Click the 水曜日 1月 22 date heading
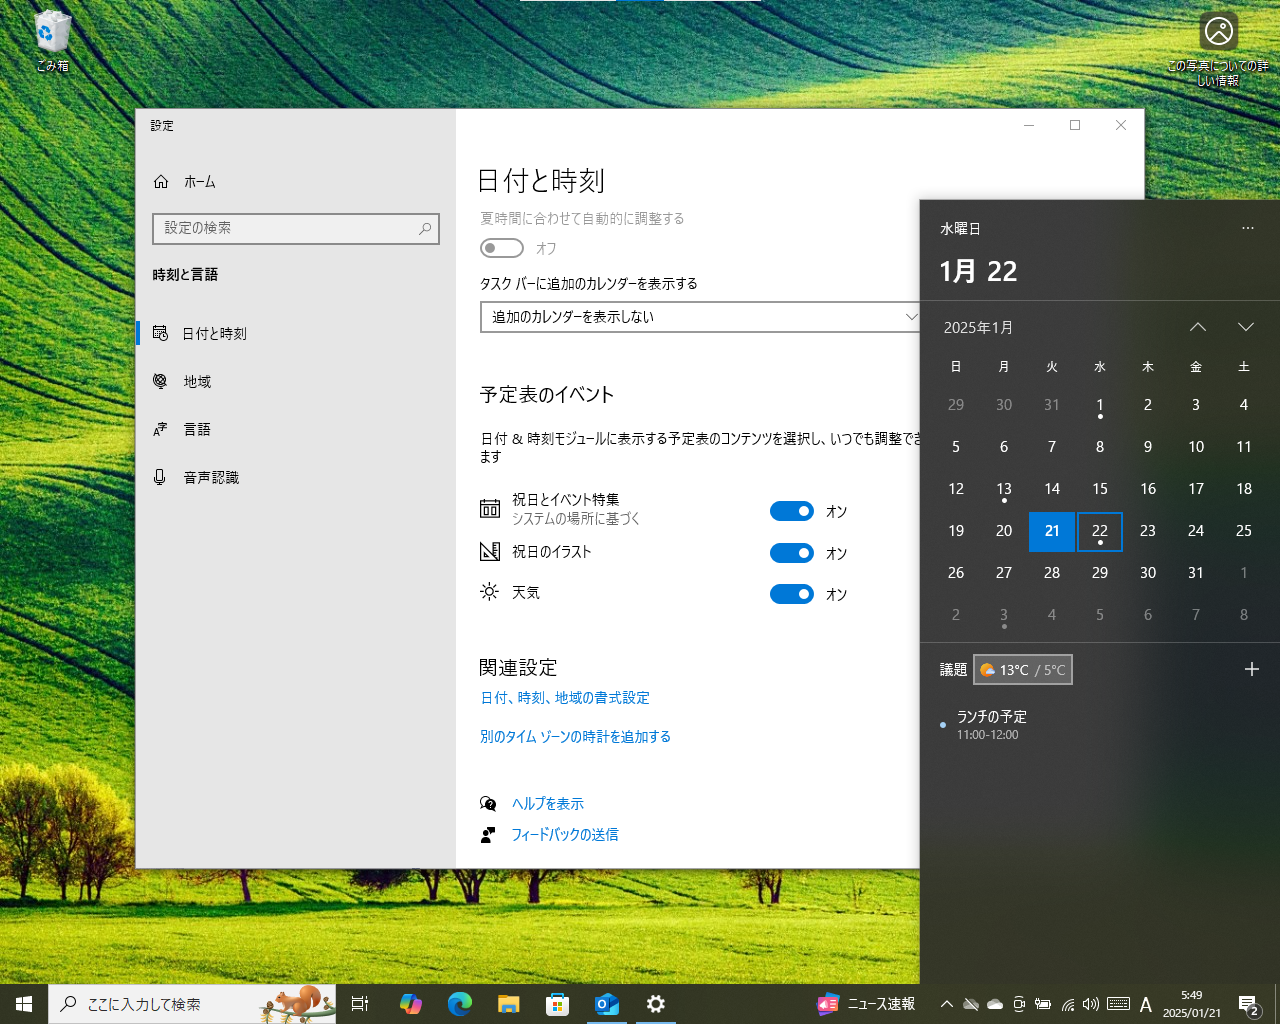This screenshot has width=1280, height=1024. [x=978, y=253]
